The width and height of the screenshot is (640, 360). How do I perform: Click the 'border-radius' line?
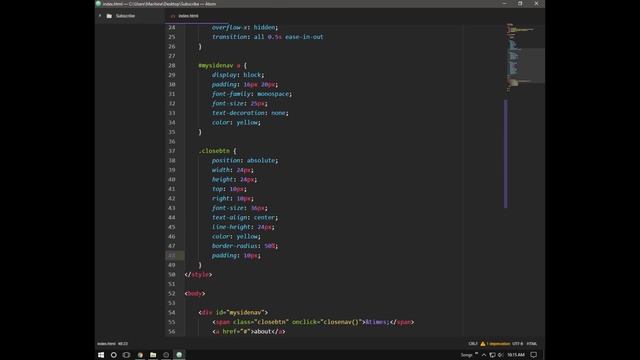pos(245,246)
